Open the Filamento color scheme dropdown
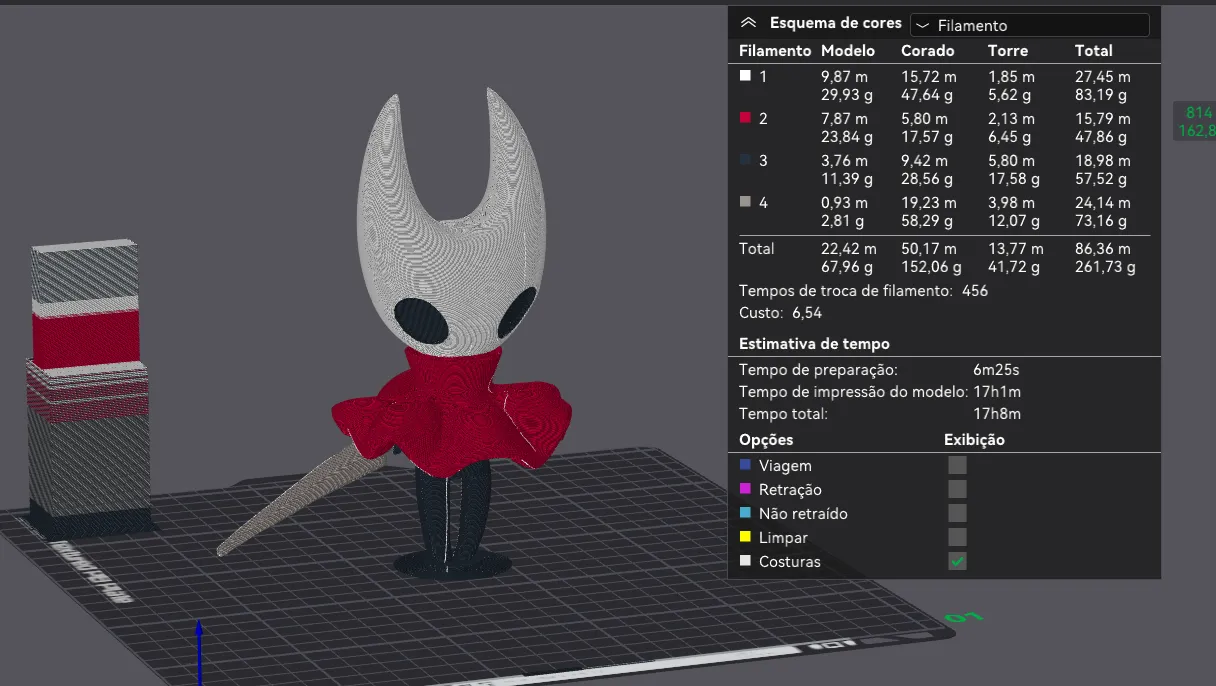 click(1029, 25)
